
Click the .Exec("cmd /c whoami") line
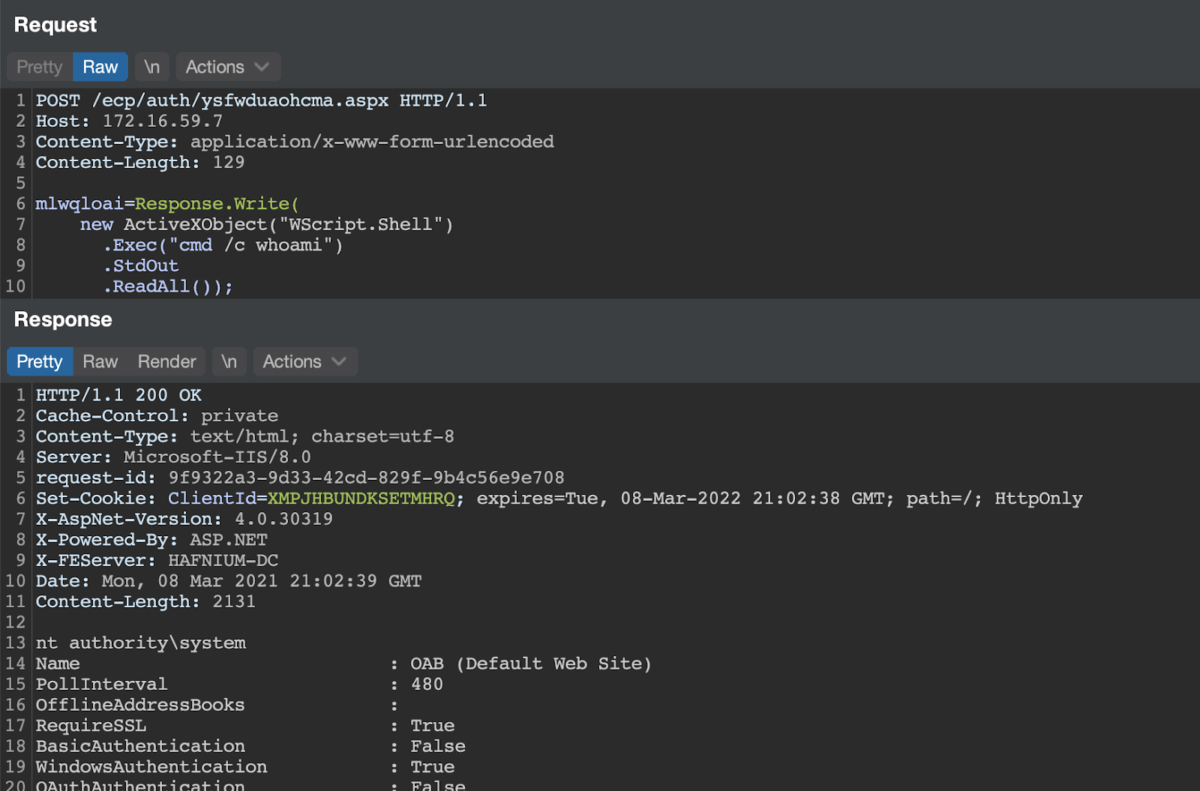pyautogui.click(x=223, y=245)
